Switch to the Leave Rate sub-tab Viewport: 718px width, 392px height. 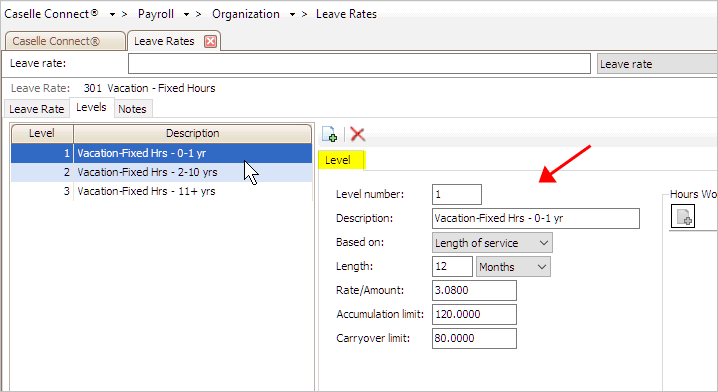coord(37,109)
